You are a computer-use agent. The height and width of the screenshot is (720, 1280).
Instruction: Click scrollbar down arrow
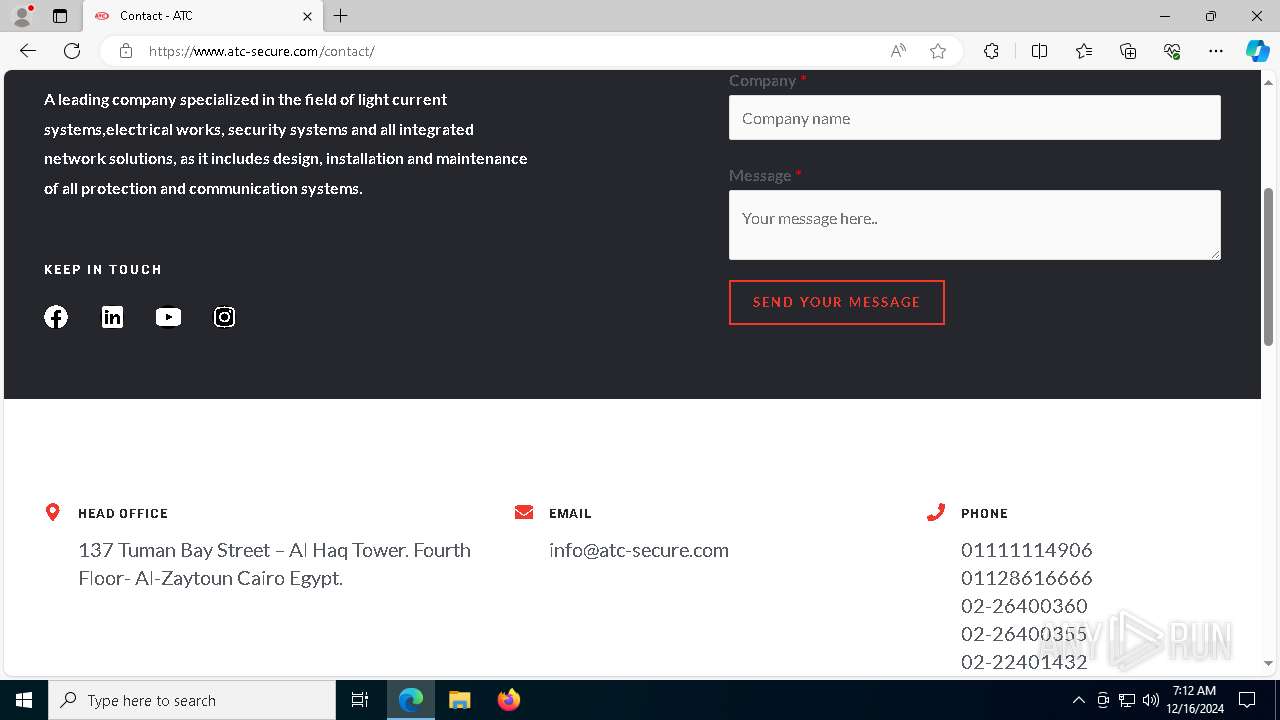point(1268,663)
